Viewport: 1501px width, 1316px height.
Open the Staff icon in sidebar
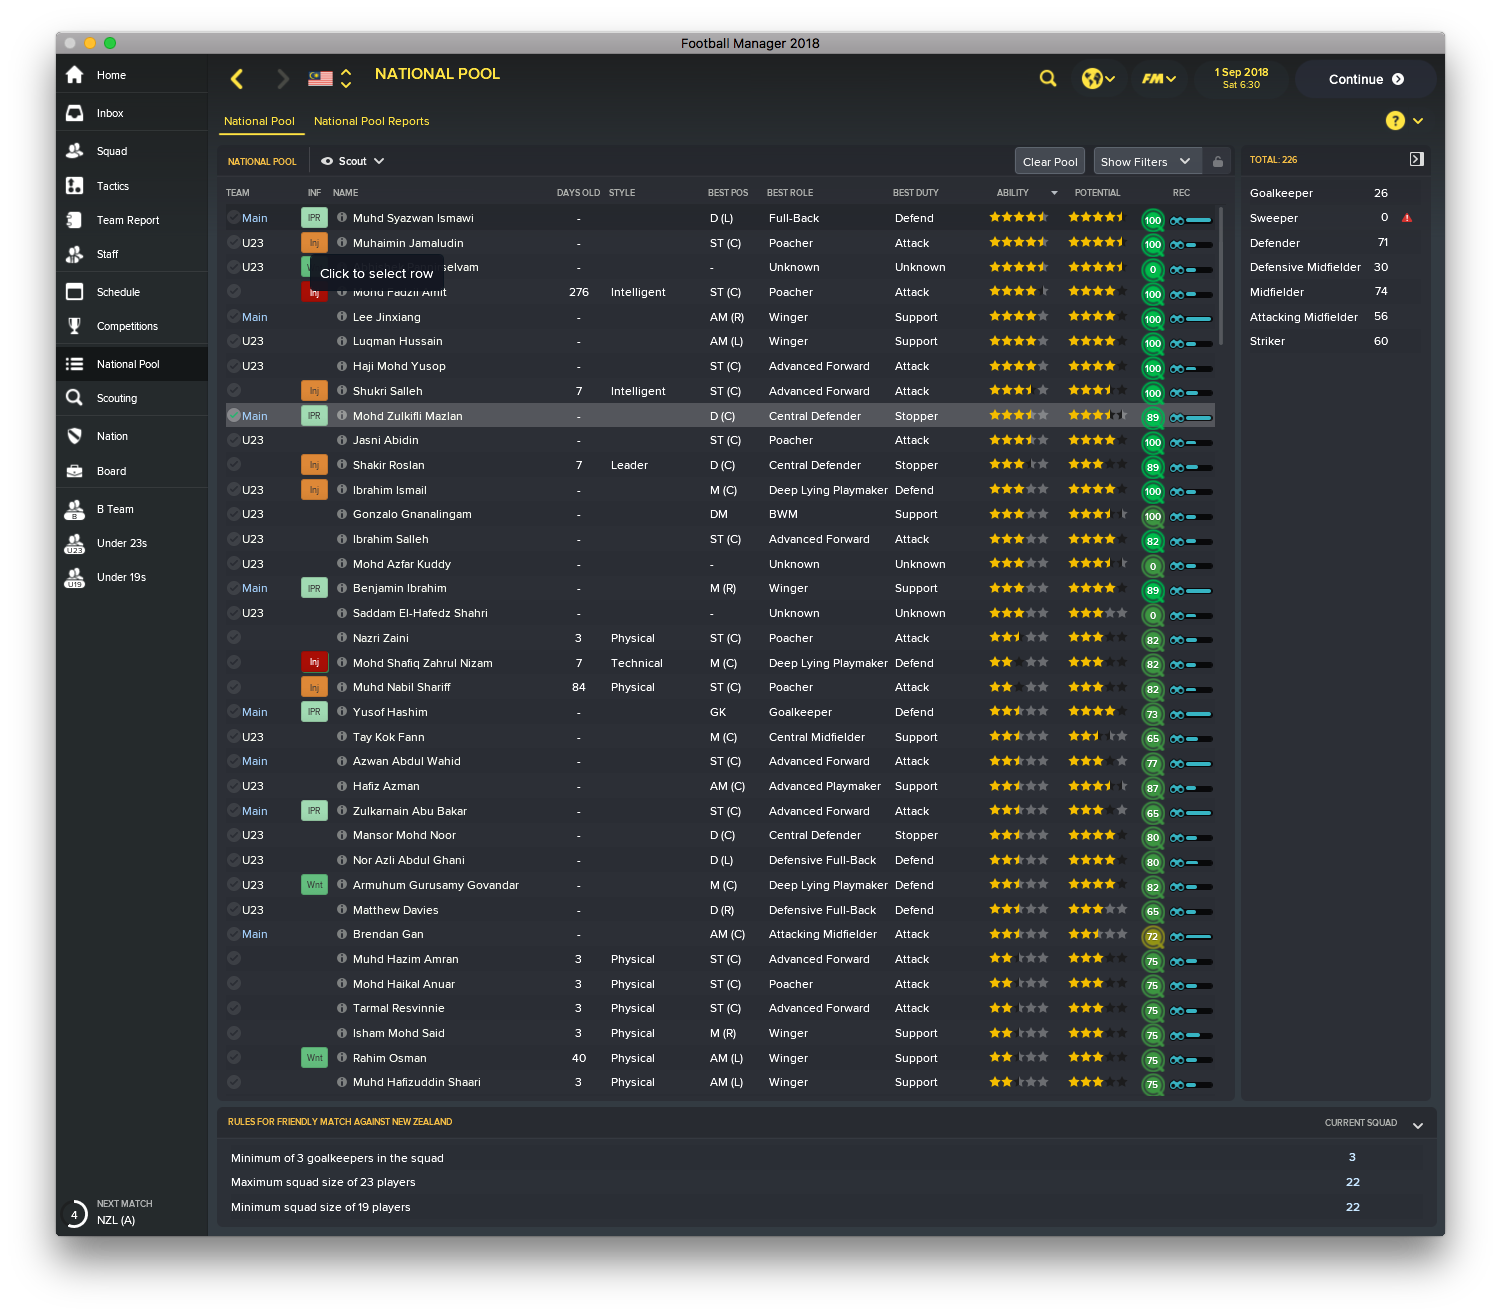click(75, 254)
